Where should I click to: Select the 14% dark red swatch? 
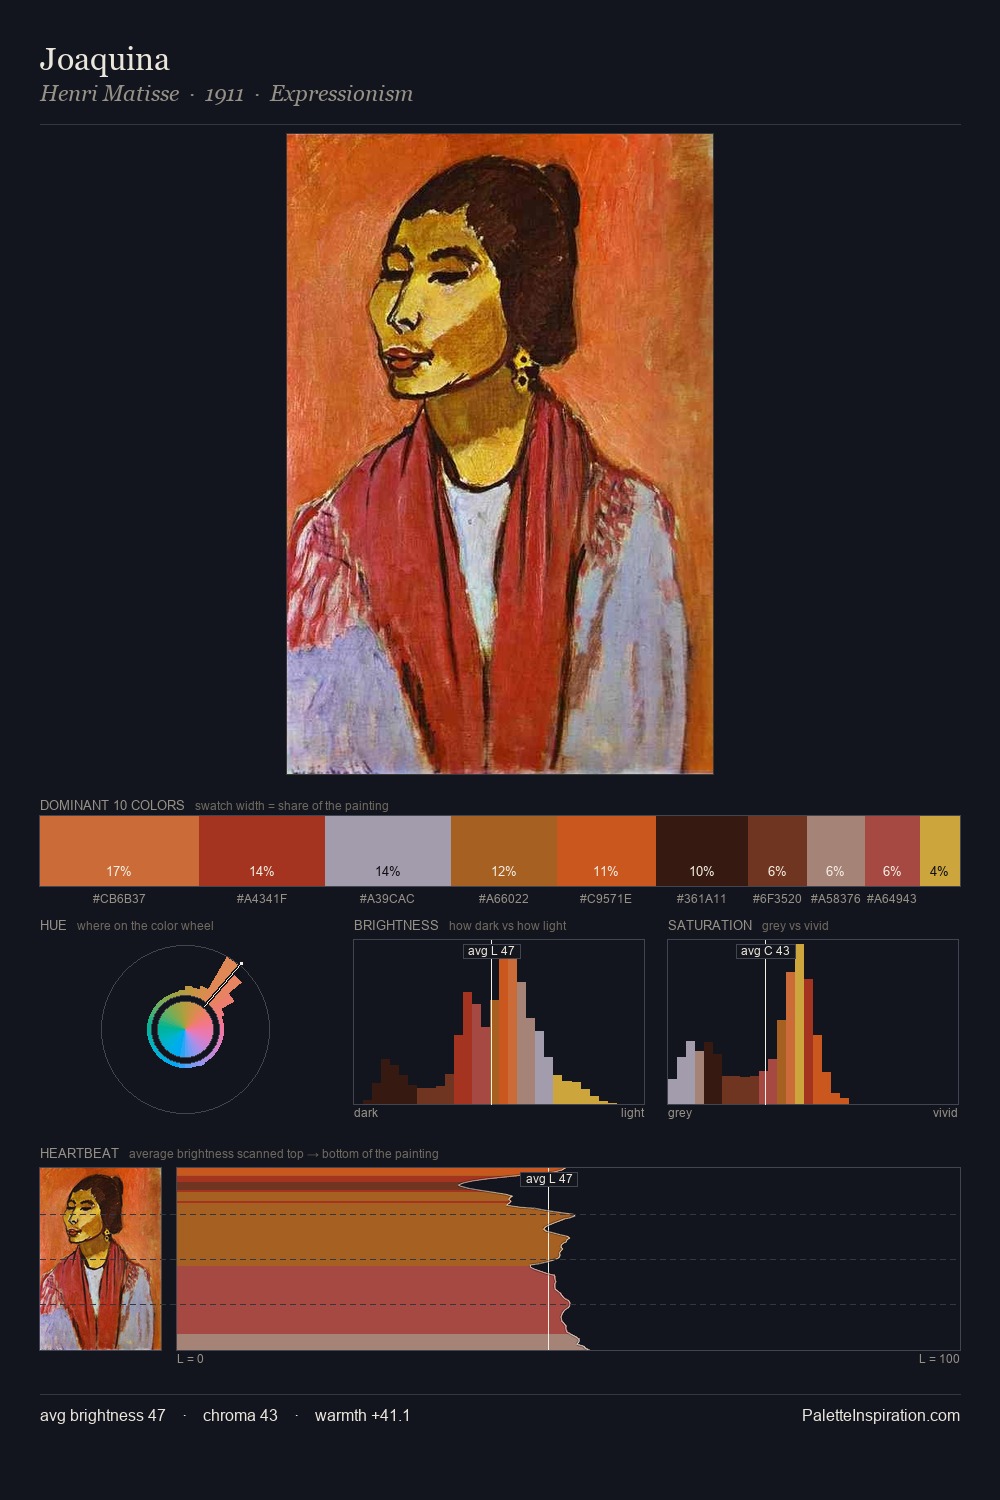pos(262,851)
